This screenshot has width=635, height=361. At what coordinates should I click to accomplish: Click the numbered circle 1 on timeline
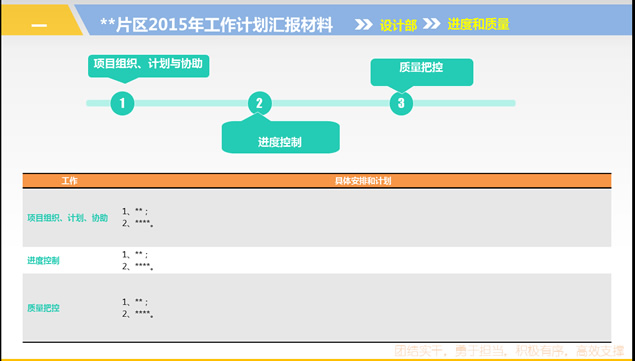point(122,103)
